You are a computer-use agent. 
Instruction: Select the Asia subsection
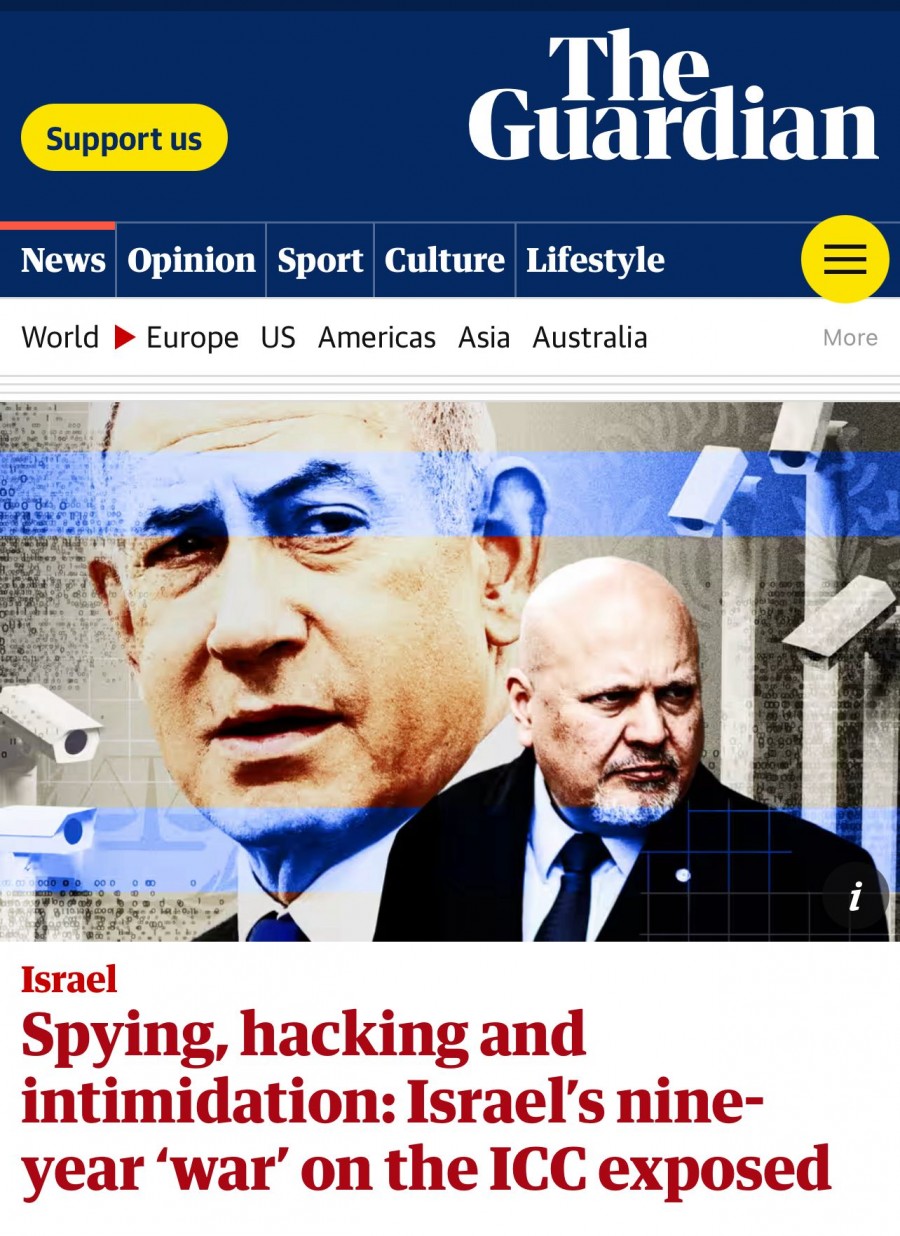point(484,338)
